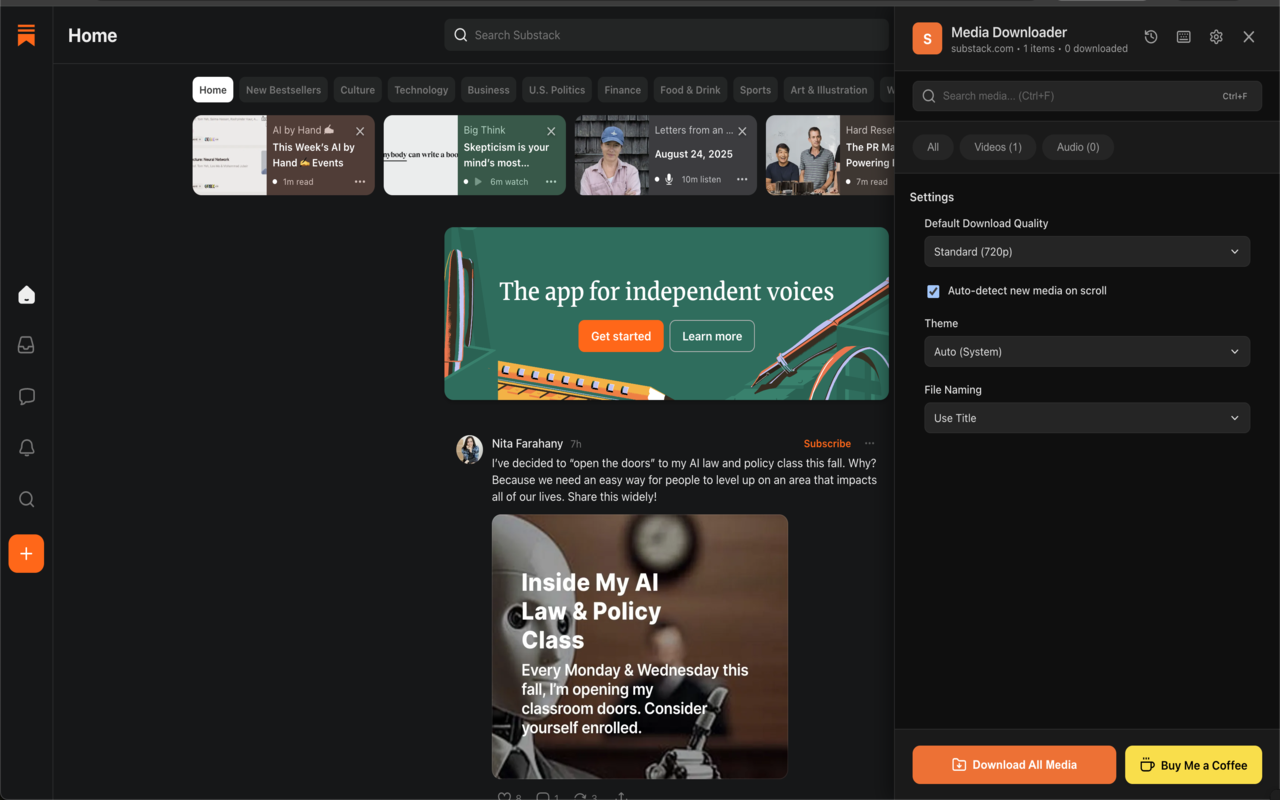The height and width of the screenshot is (800, 1280).
Task: Filter media by Videos (1)
Action: (x=998, y=147)
